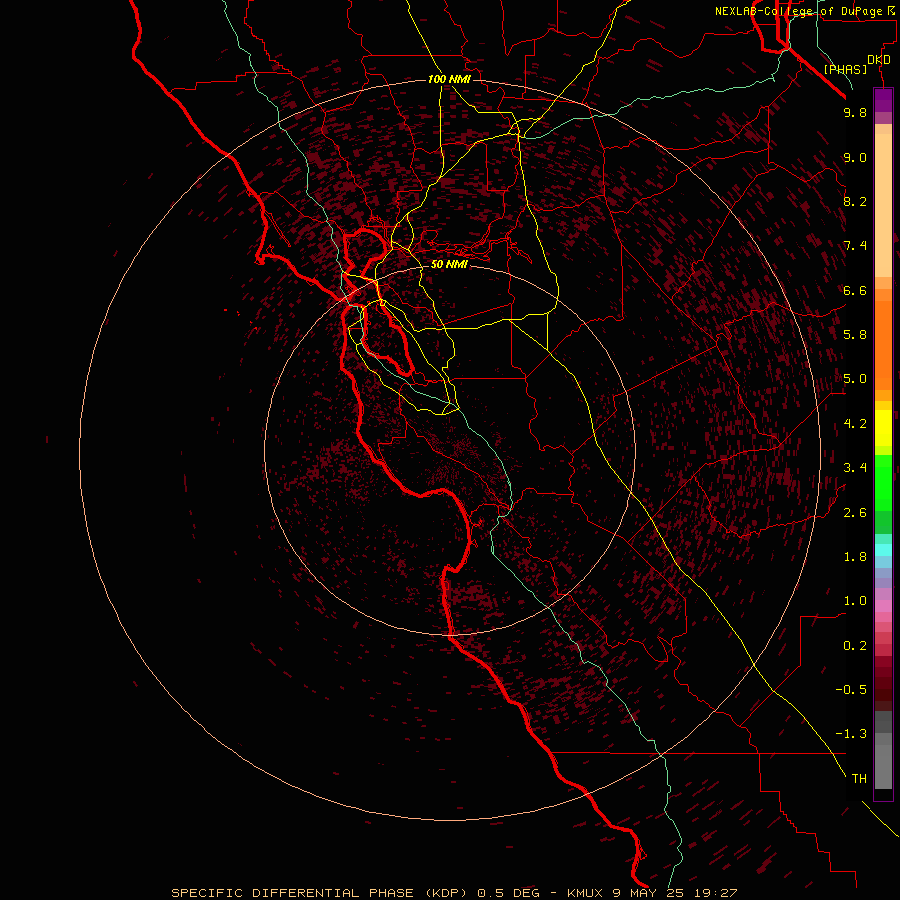Click the 5.8 value on the color scale

[855, 335]
